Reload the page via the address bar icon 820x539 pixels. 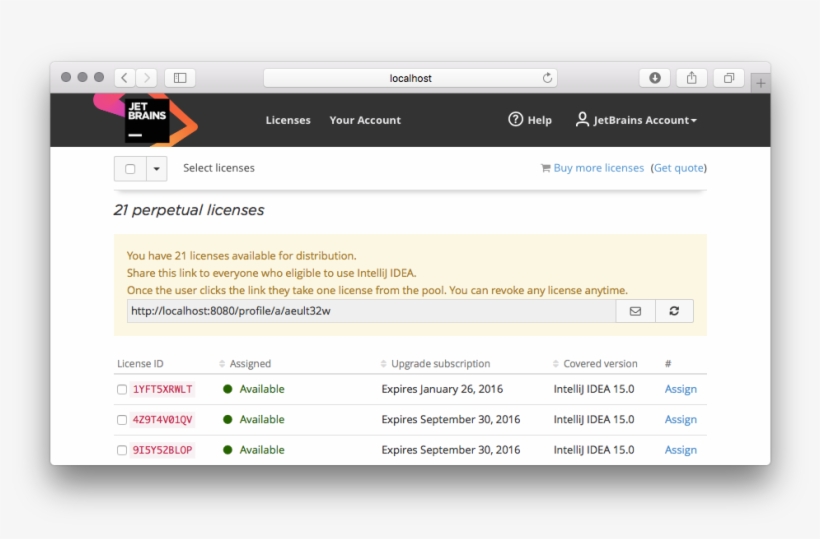coord(547,78)
